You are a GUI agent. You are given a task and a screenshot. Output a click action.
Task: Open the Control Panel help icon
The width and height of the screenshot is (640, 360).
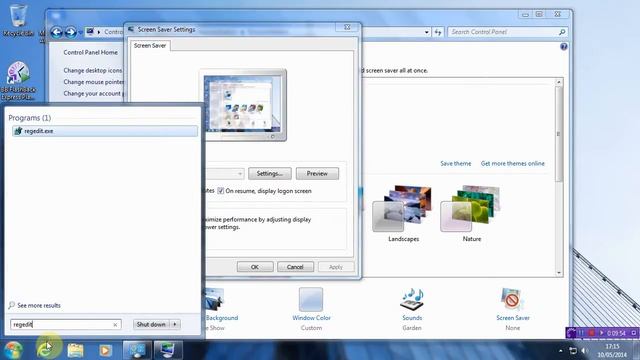click(x=564, y=47)
